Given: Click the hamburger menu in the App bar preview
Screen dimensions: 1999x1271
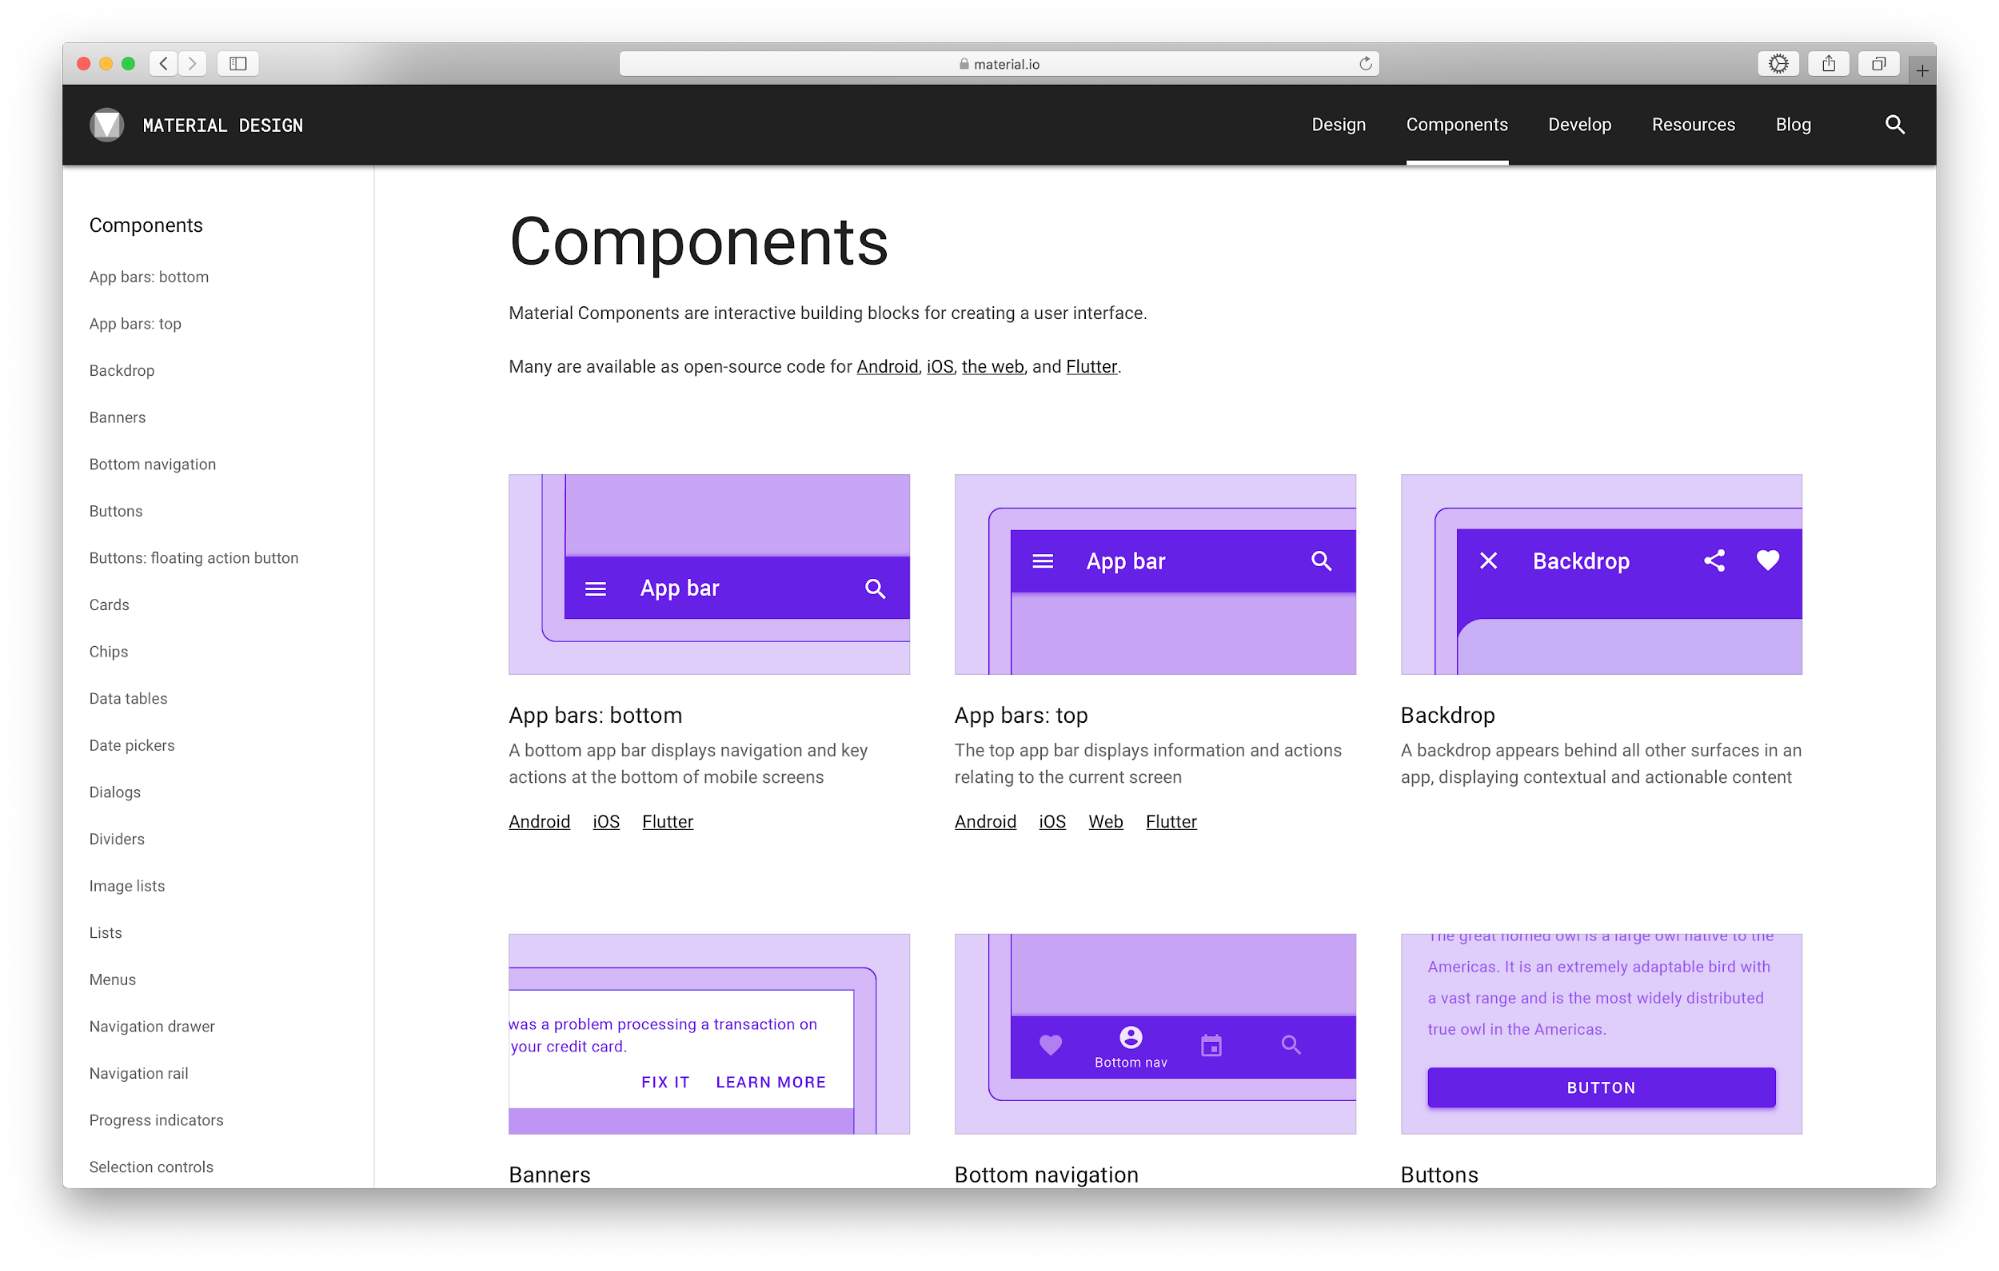Looking at the screenshot, I should (x=596, y=588).
